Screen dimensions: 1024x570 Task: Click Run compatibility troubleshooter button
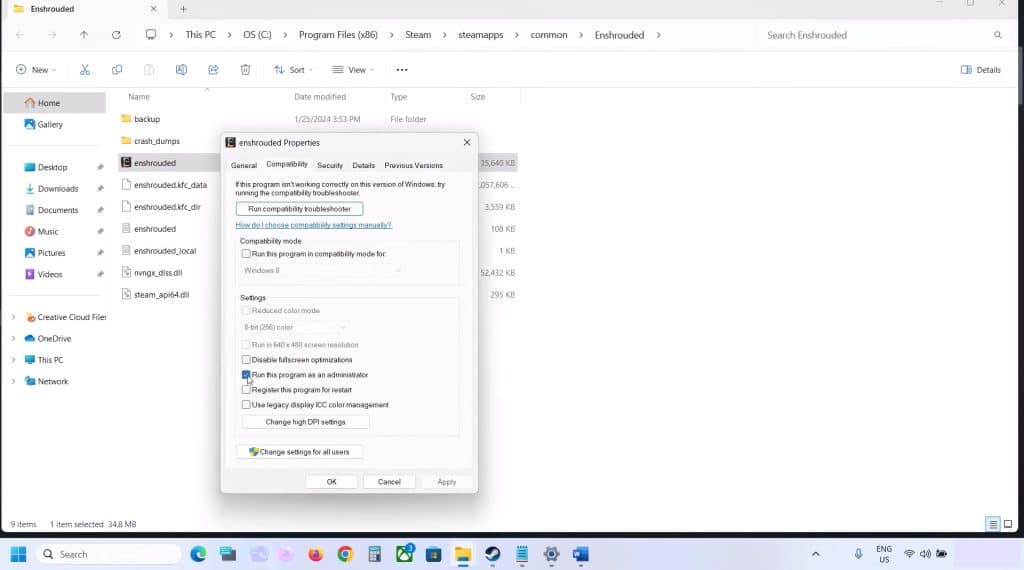coord(299,209)
